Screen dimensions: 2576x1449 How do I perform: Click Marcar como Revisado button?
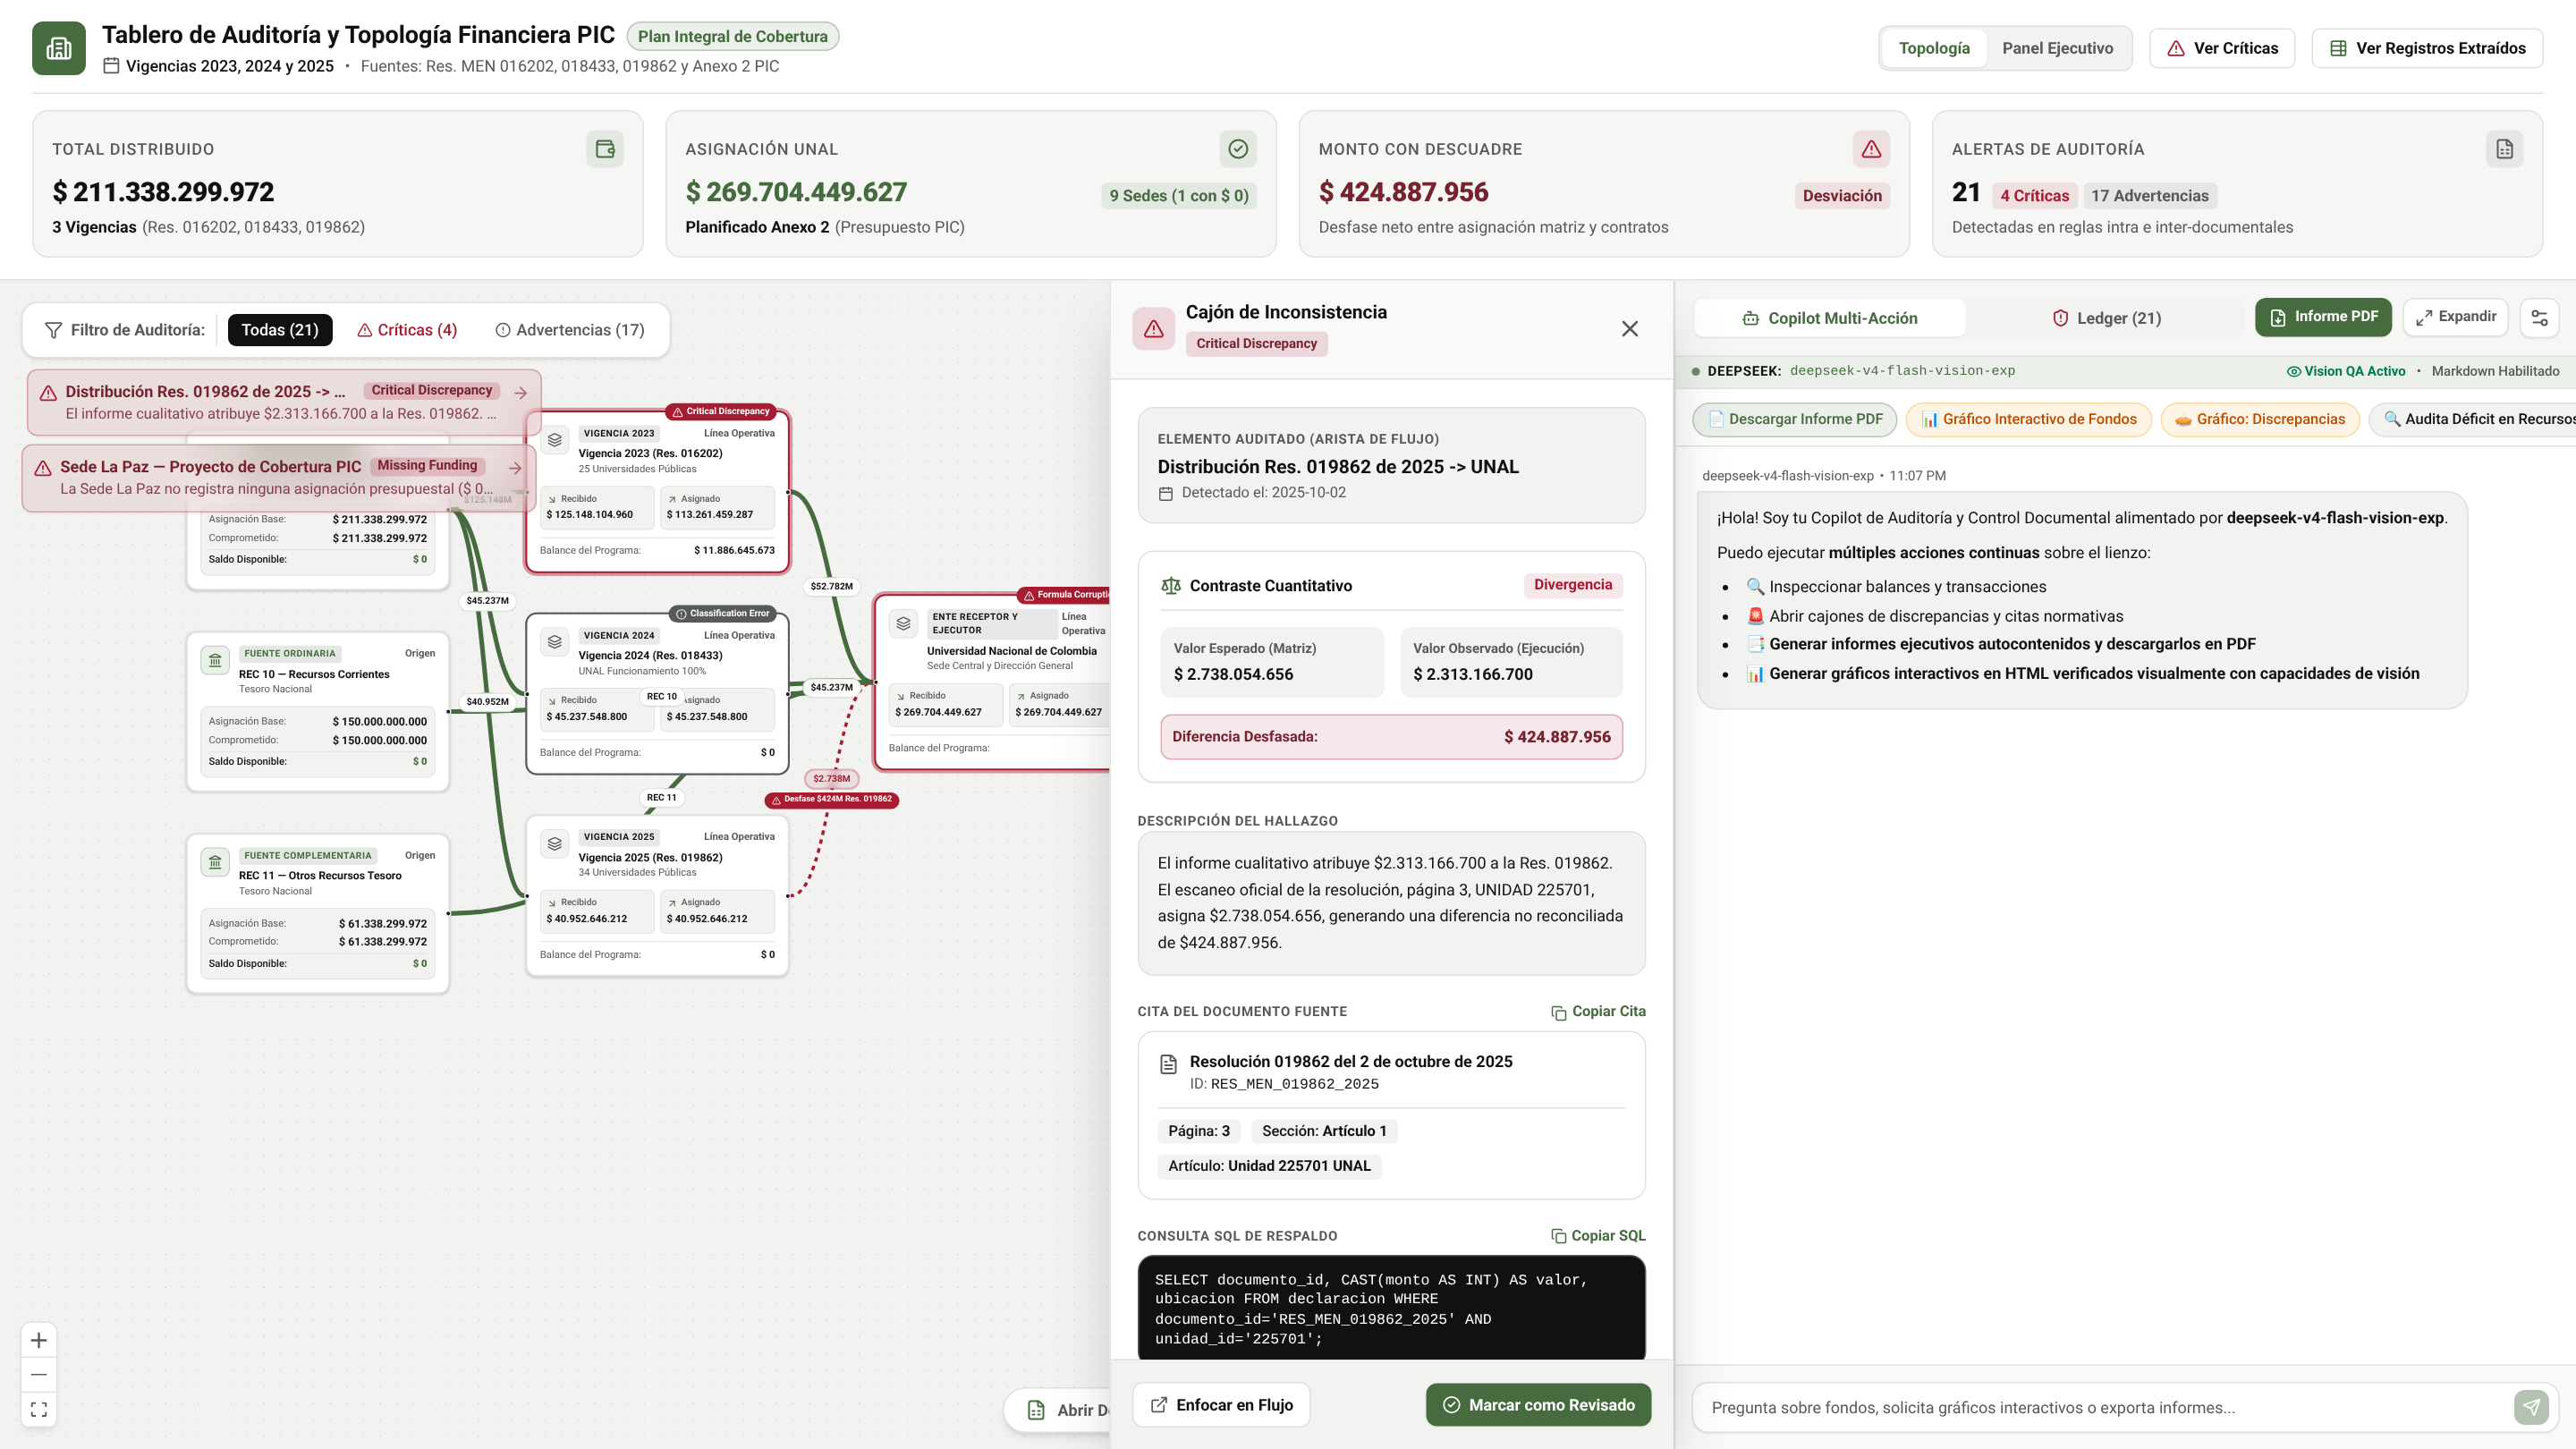pos(1538,1405)
